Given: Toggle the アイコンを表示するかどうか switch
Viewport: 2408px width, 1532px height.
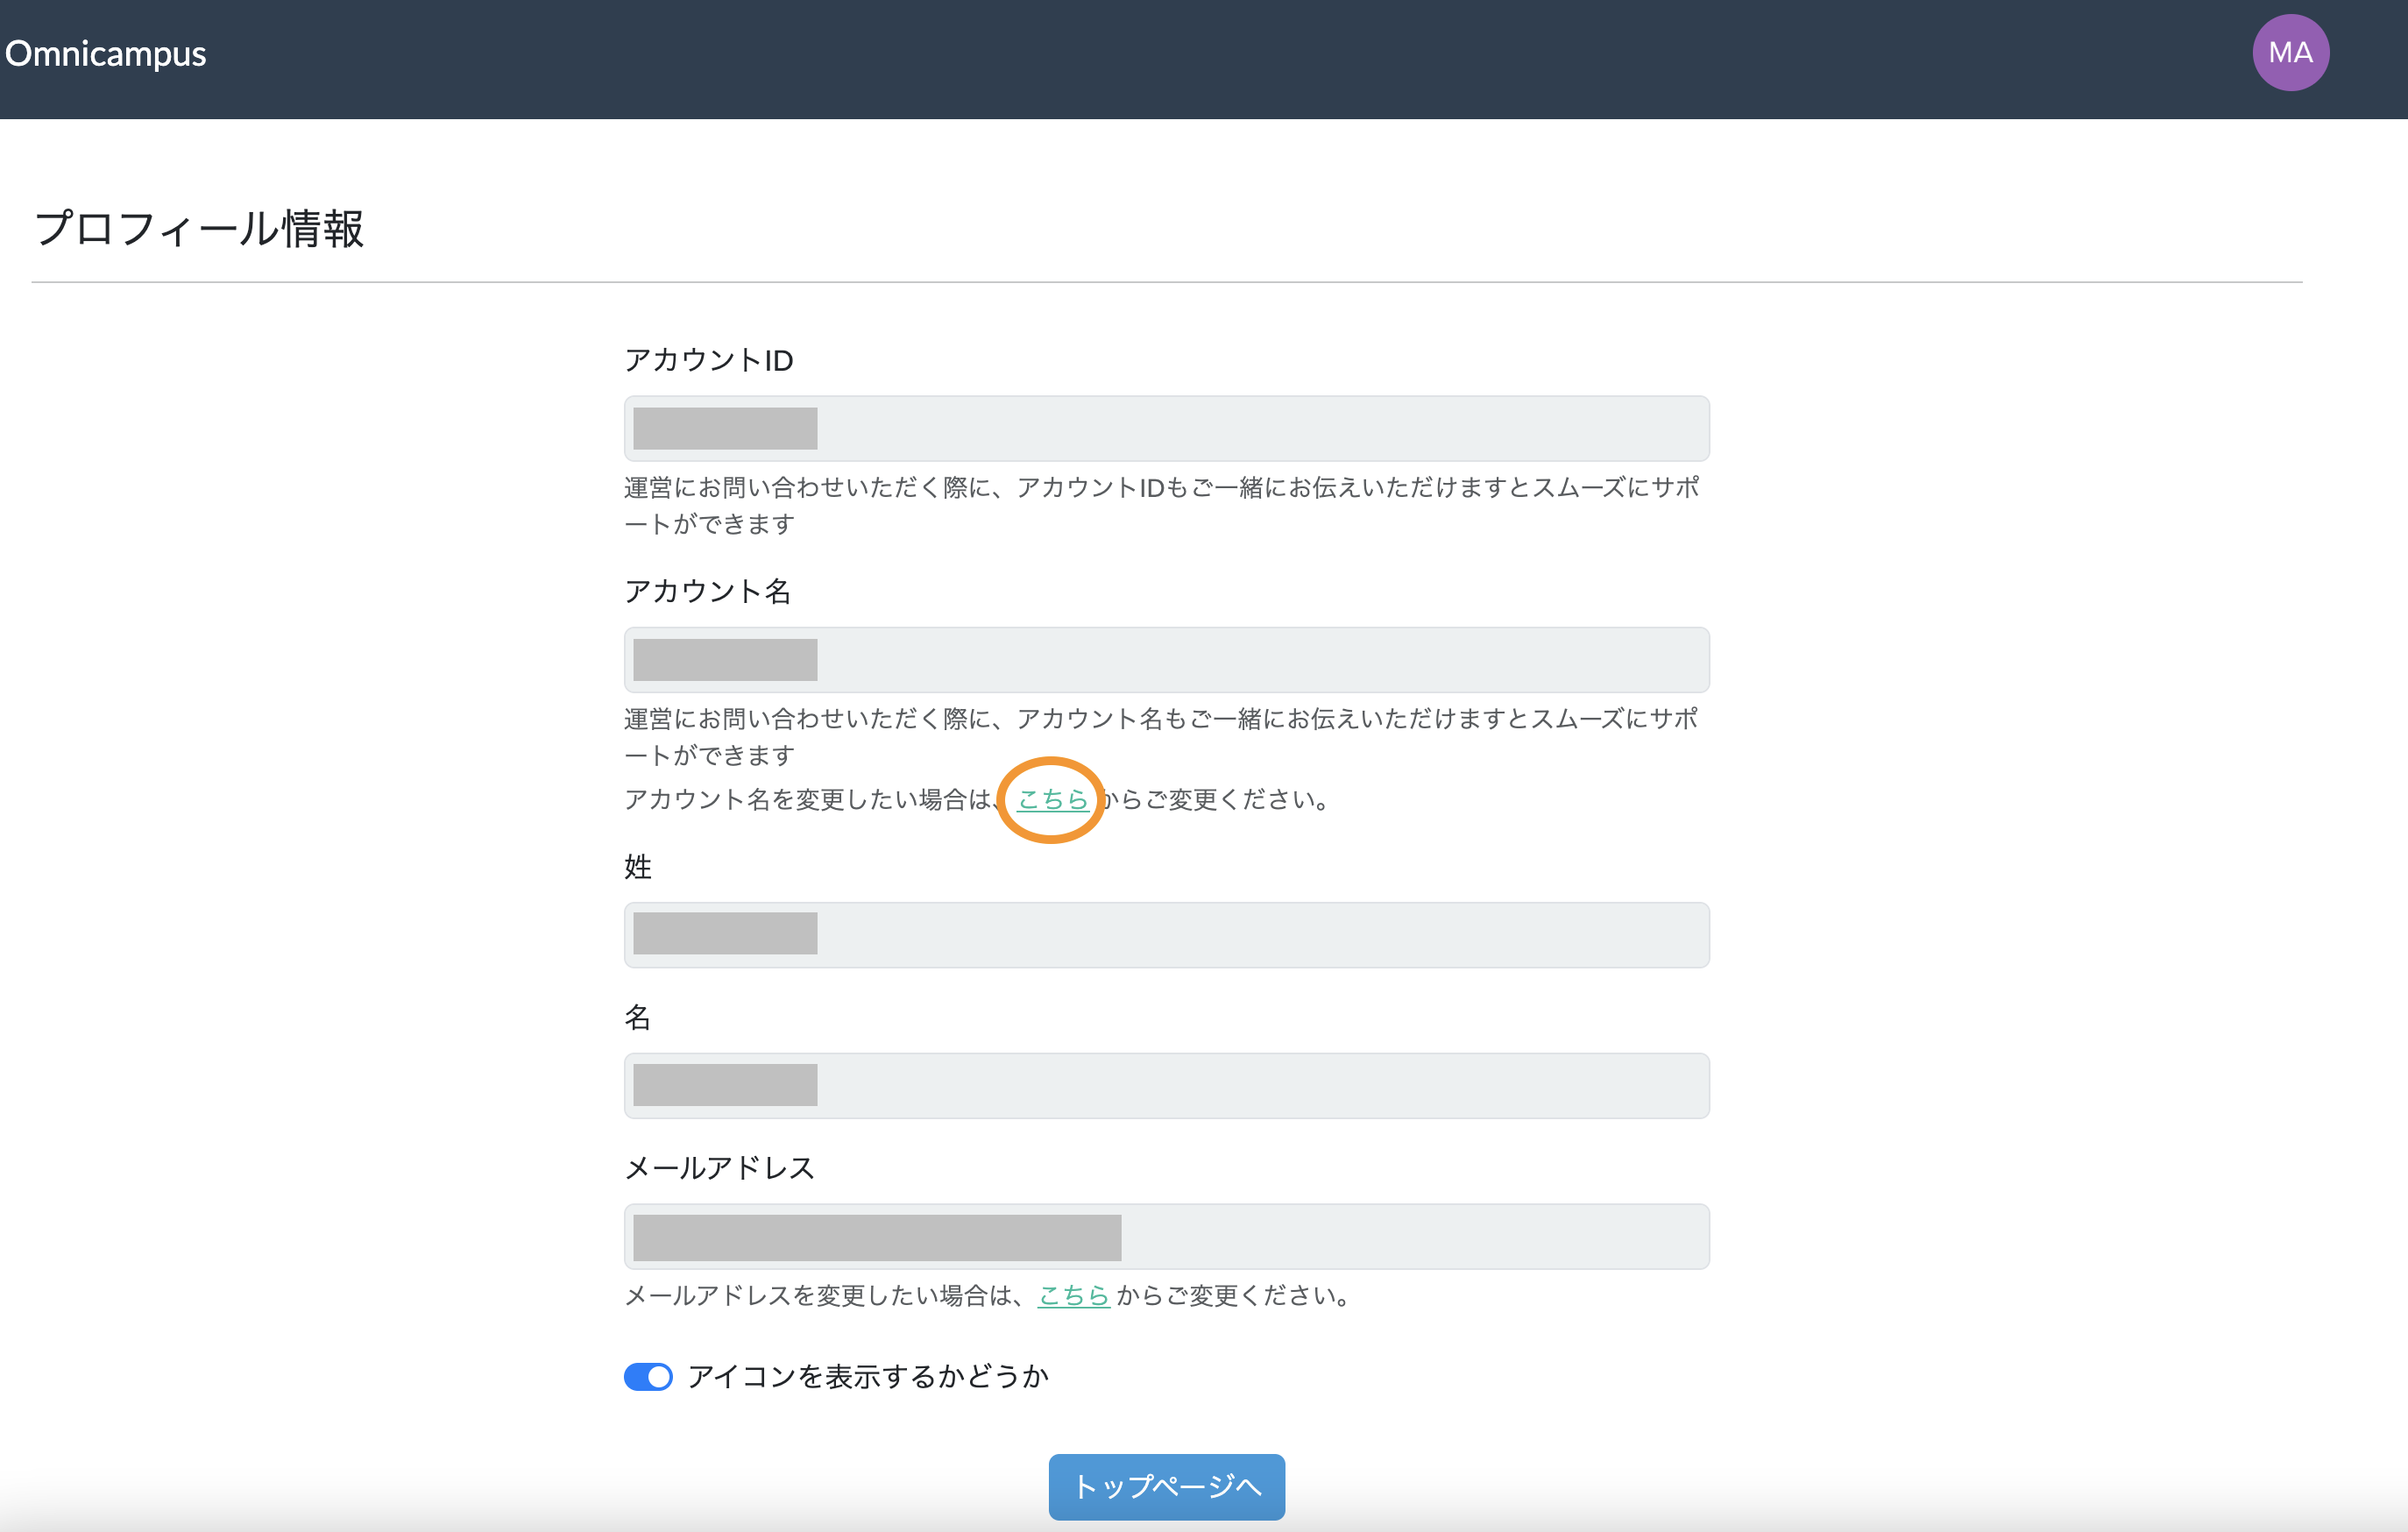Looking at the screenshot, I should (x=648, y=1377).
